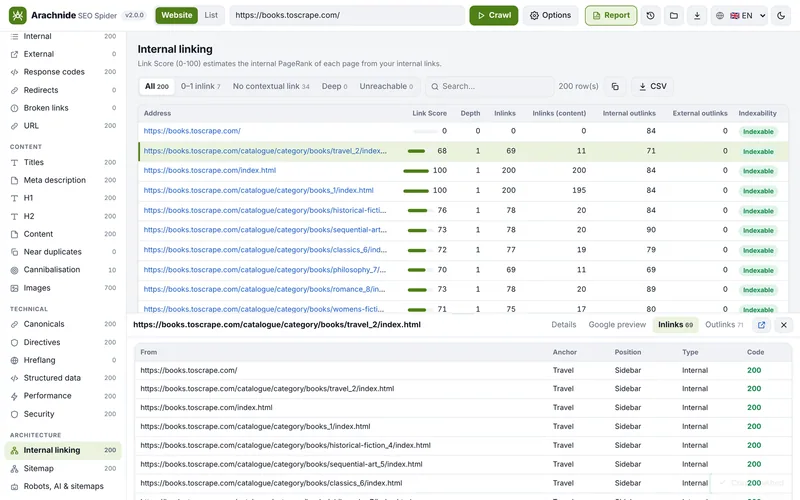Open URL in new window icon

(761, 325)
